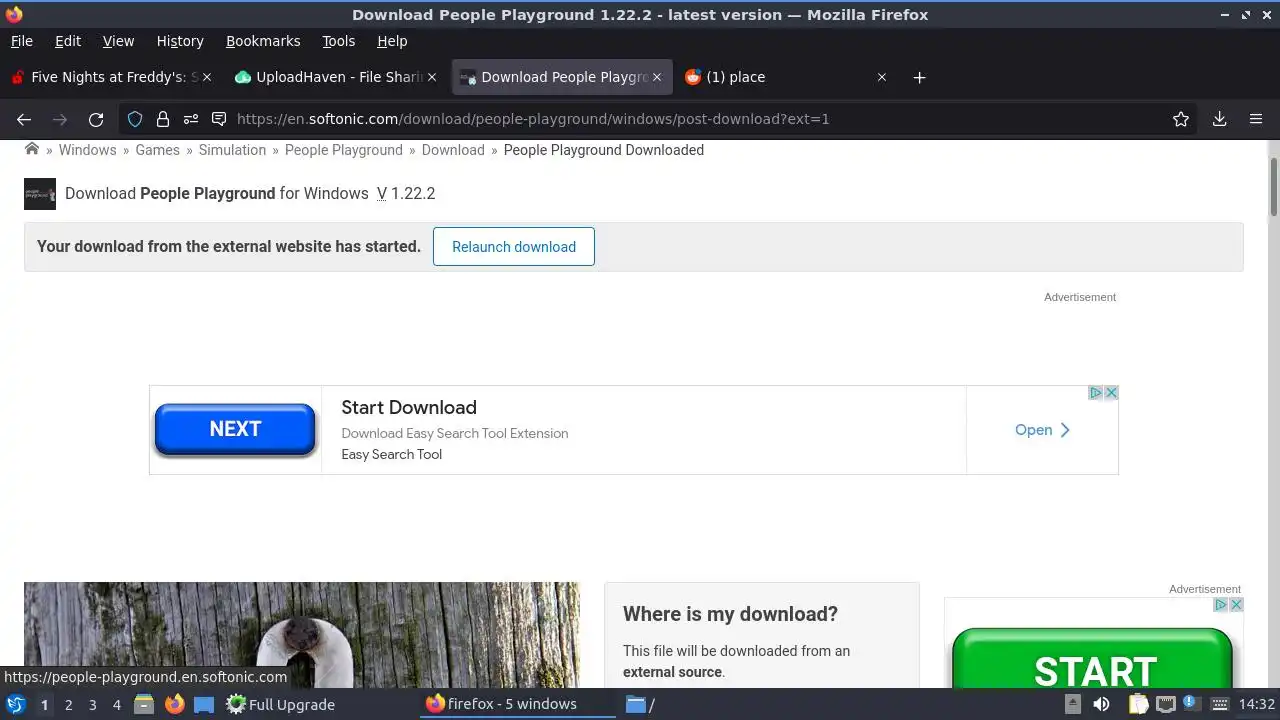
Task: Open People Playground breadcrumb link
Action: (344, 150)
